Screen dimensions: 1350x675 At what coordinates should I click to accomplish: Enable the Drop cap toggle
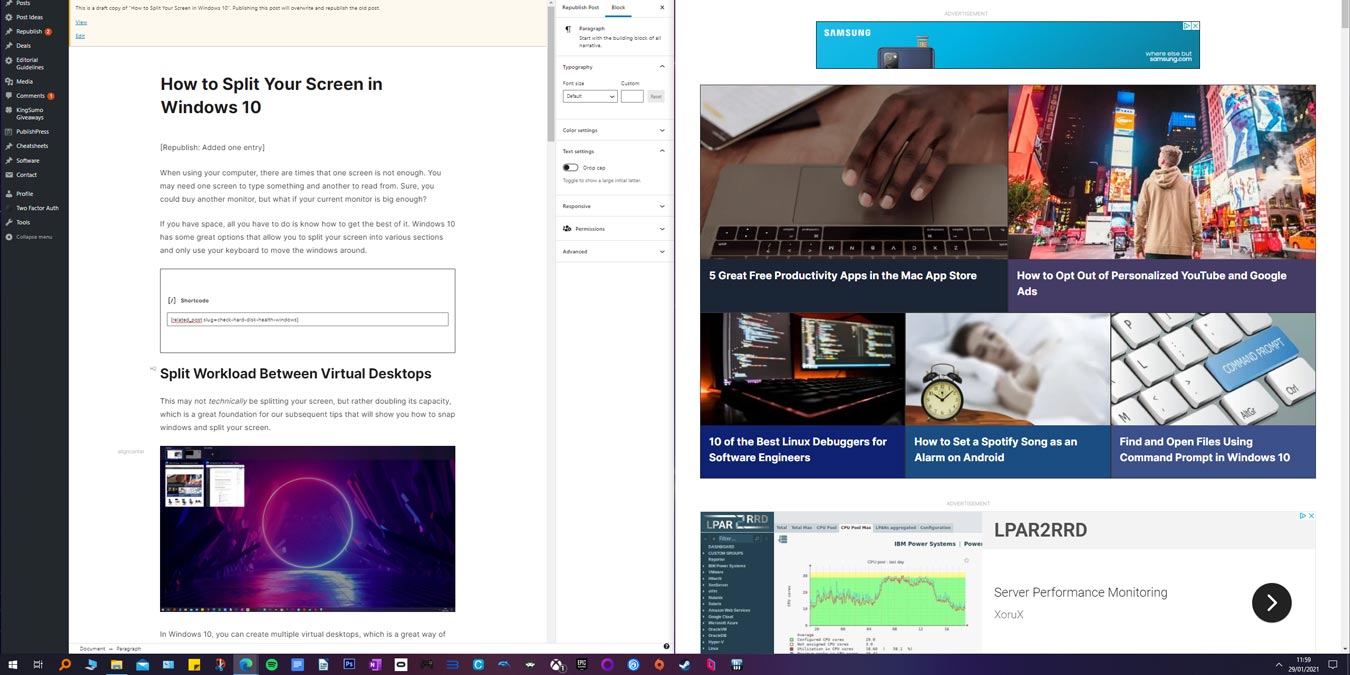tap(570, 167)
